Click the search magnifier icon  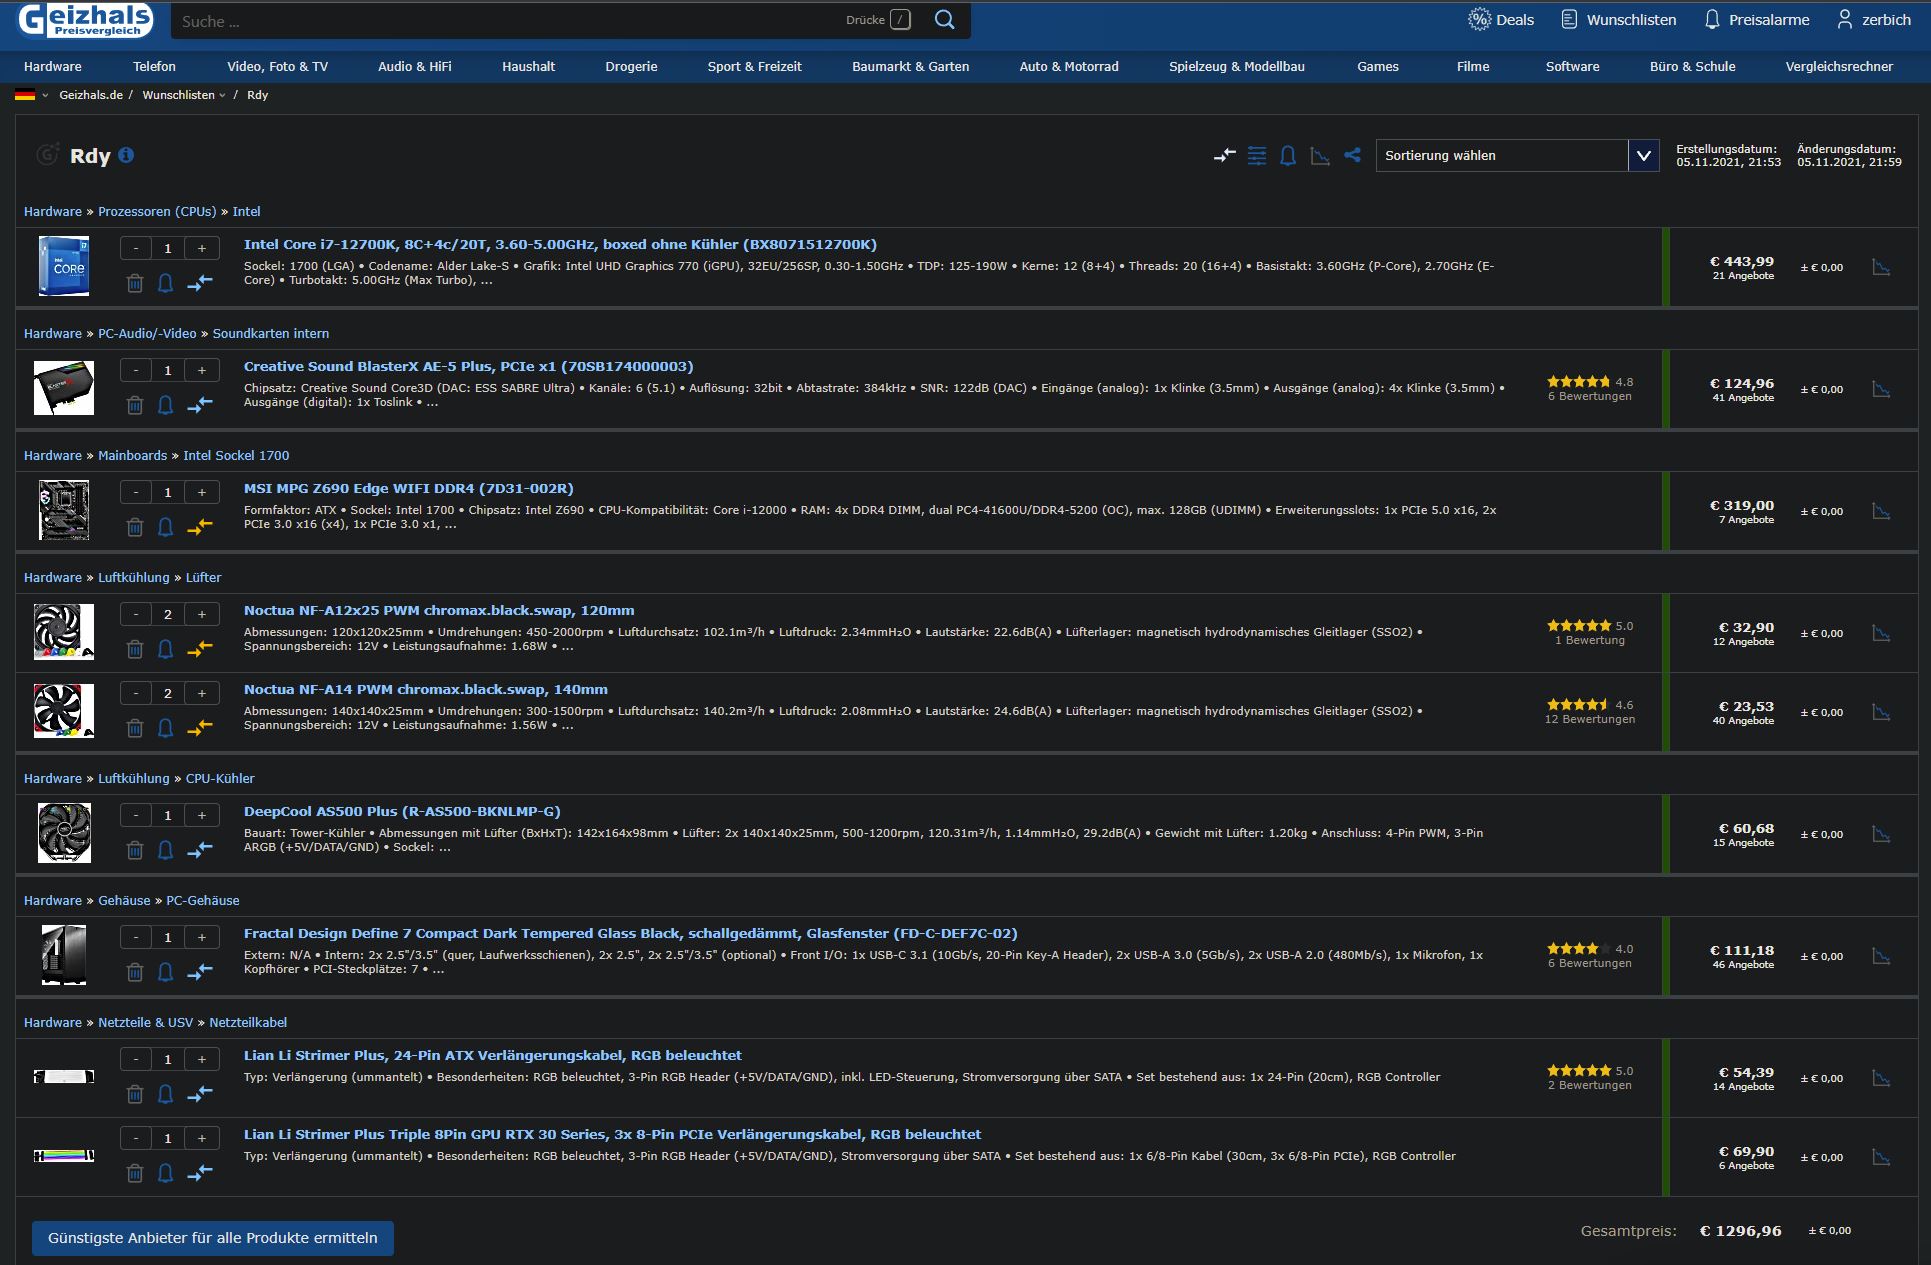click(x=944, y=20)
